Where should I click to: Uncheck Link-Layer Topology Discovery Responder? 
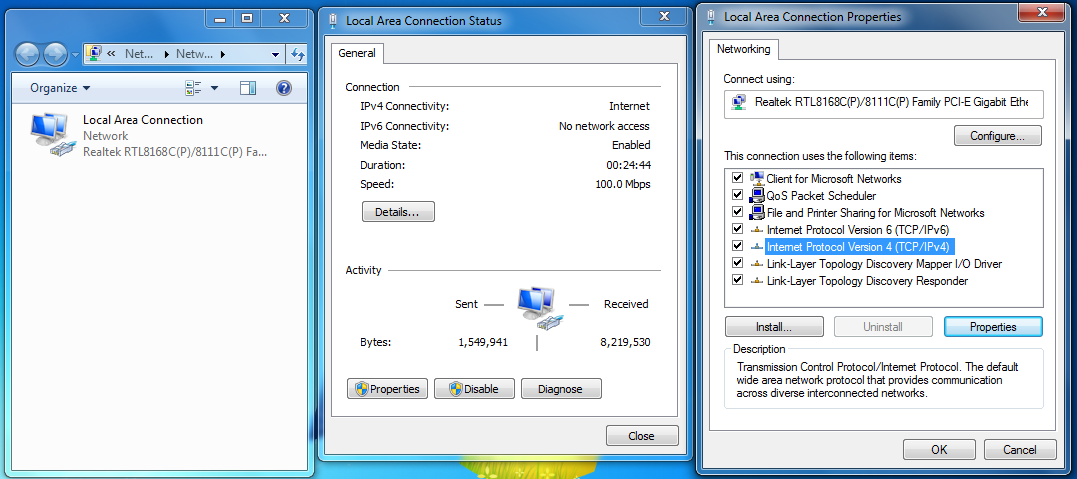click(738, 280)
